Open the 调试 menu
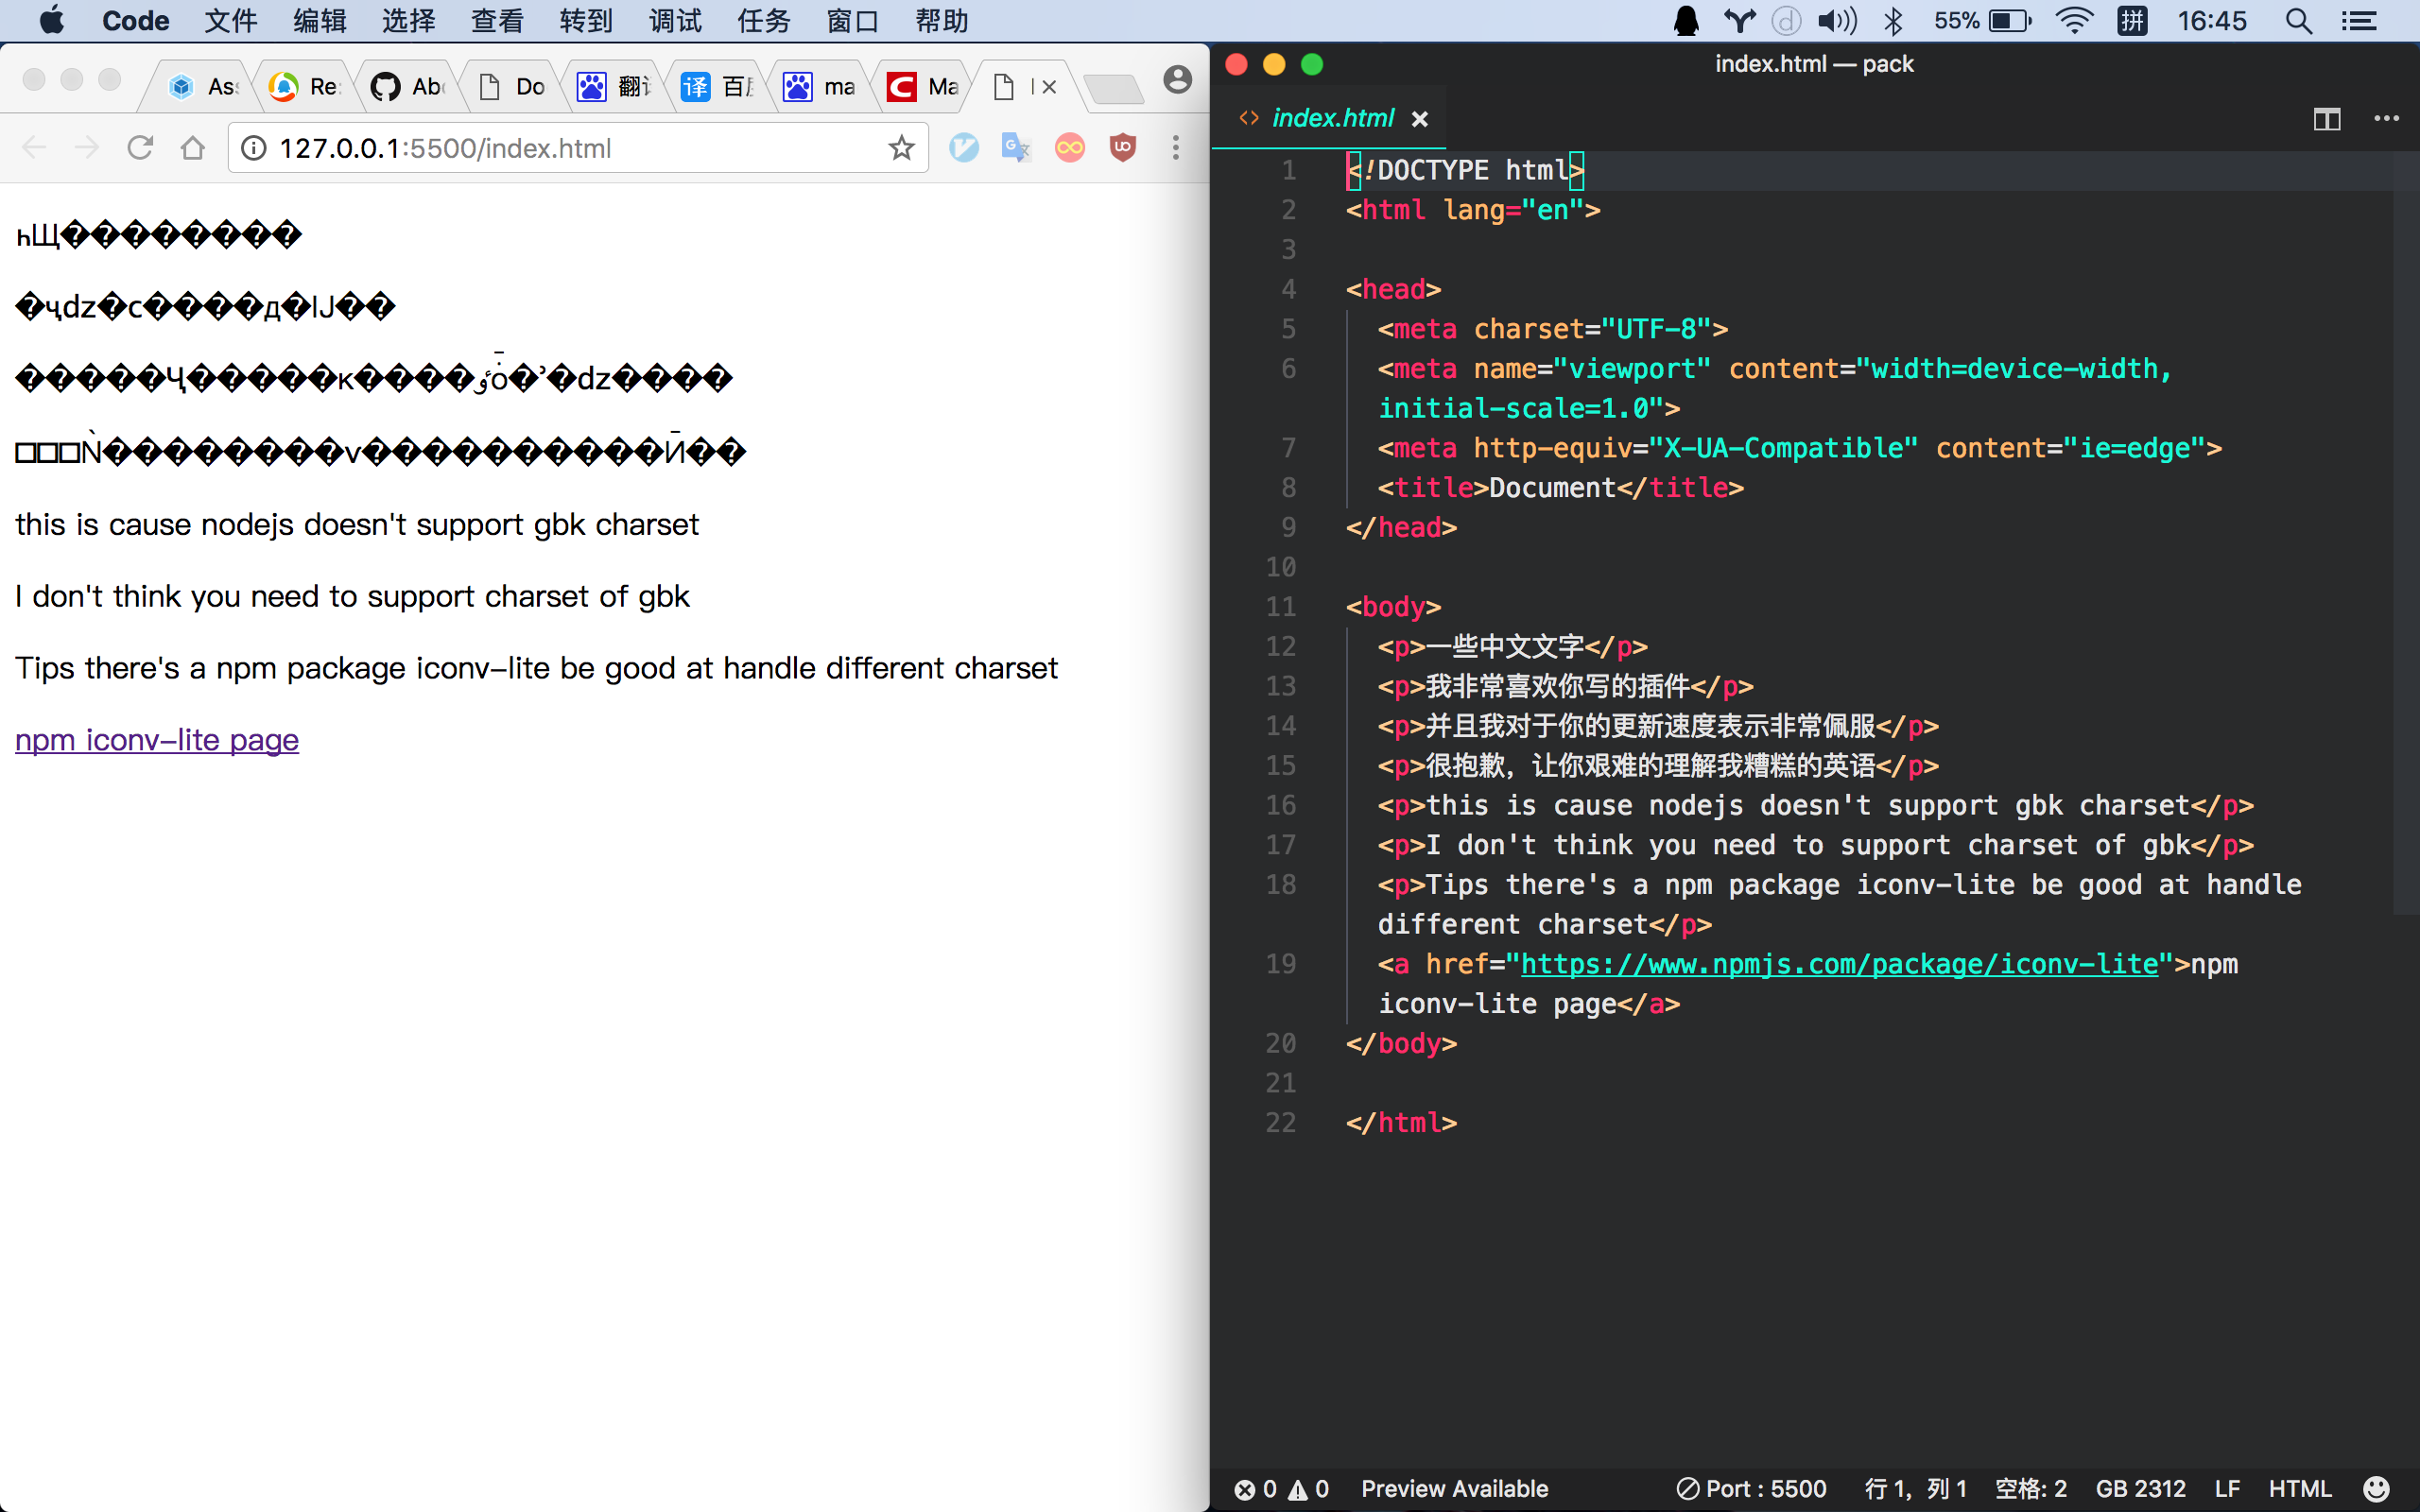Image resolution: width=2420 pixels, height=1512 pixels. click(676, 20)
